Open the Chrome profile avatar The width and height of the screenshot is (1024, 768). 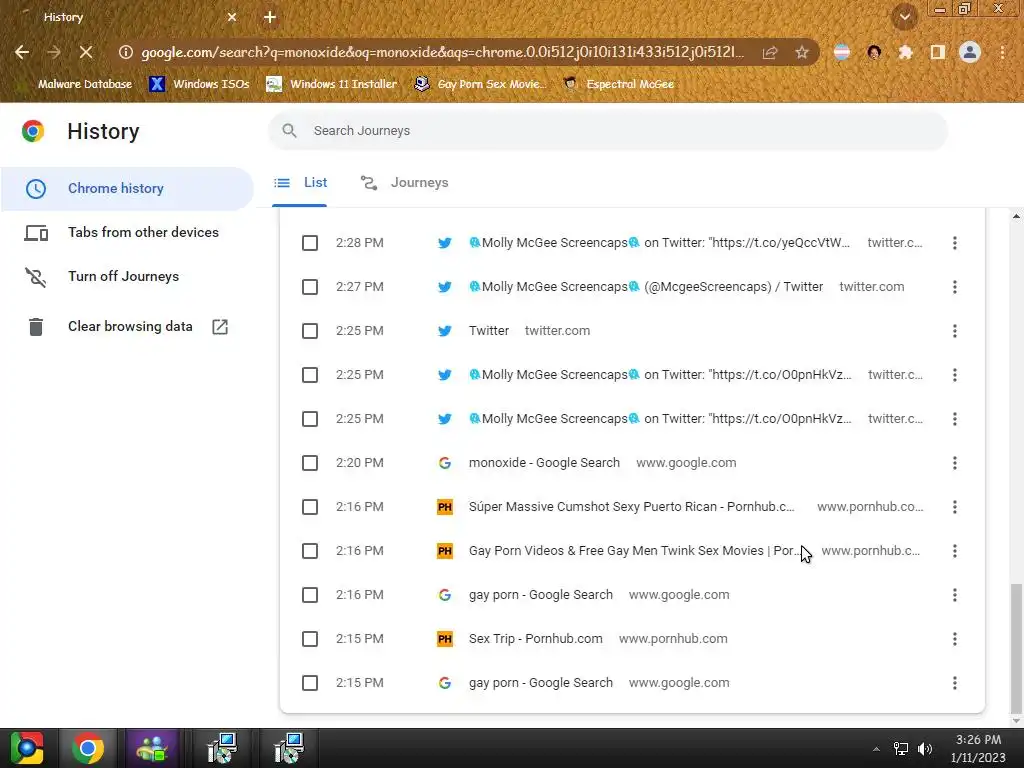pos(970,52)
